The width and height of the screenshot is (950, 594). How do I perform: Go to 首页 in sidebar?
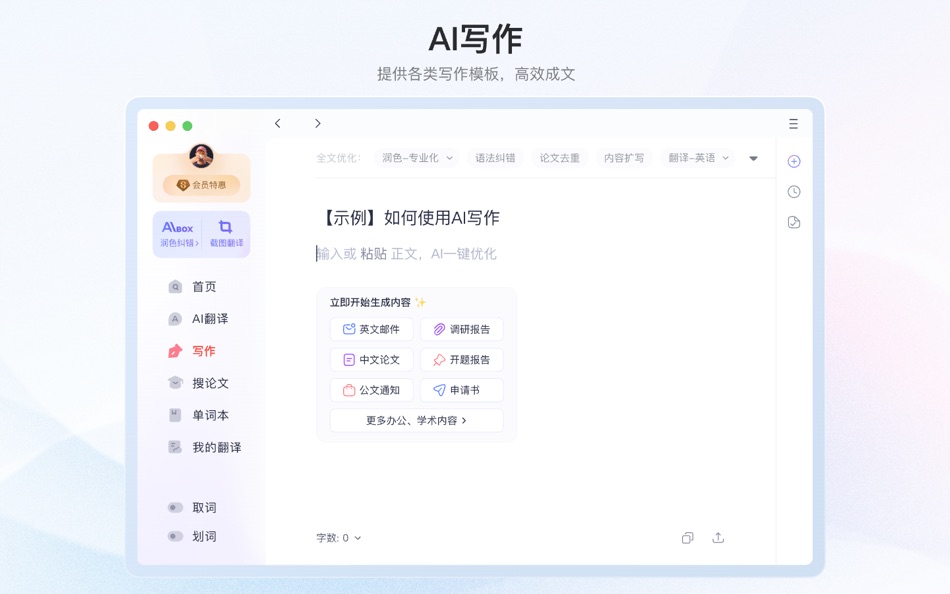[x=204, y=287]
